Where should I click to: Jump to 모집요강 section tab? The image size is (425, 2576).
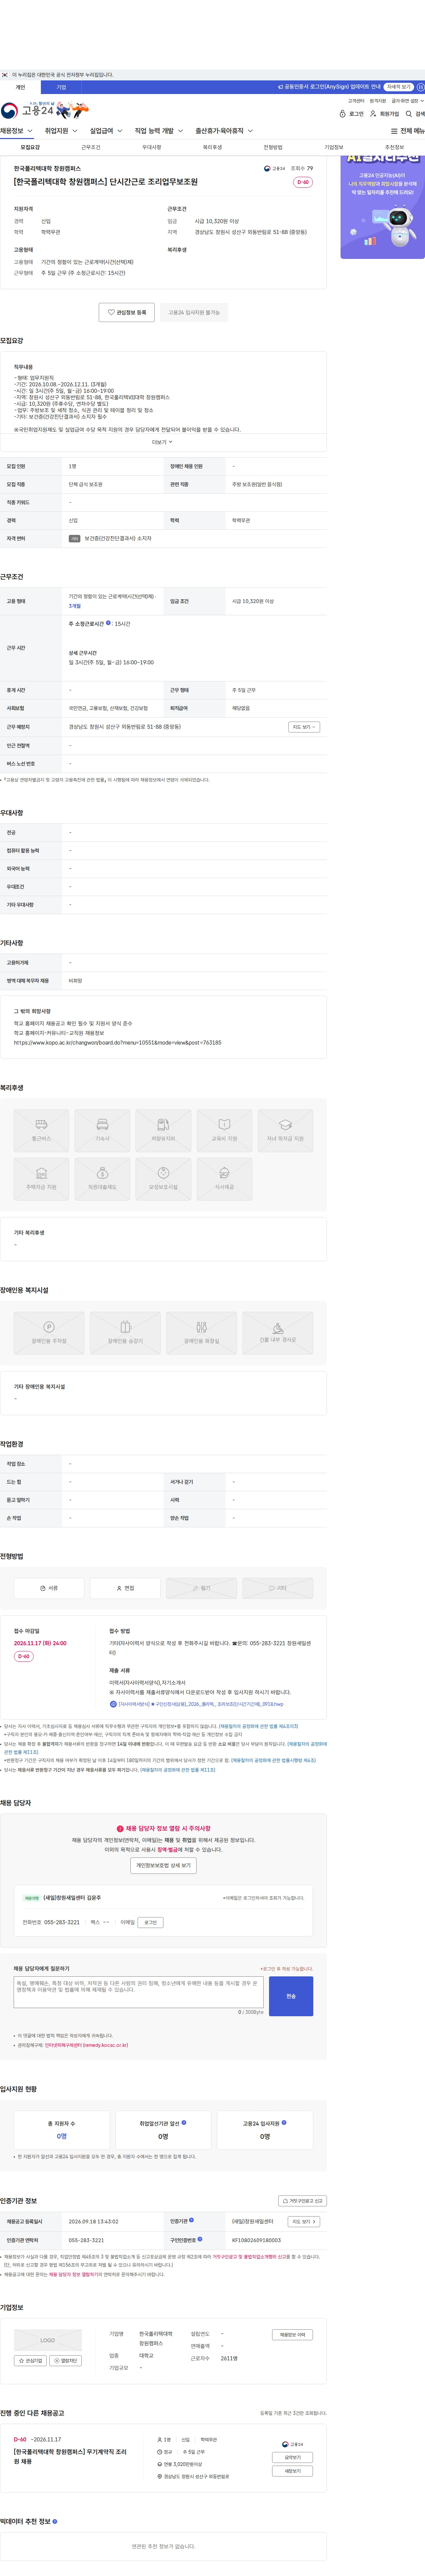tap(30, 147)
